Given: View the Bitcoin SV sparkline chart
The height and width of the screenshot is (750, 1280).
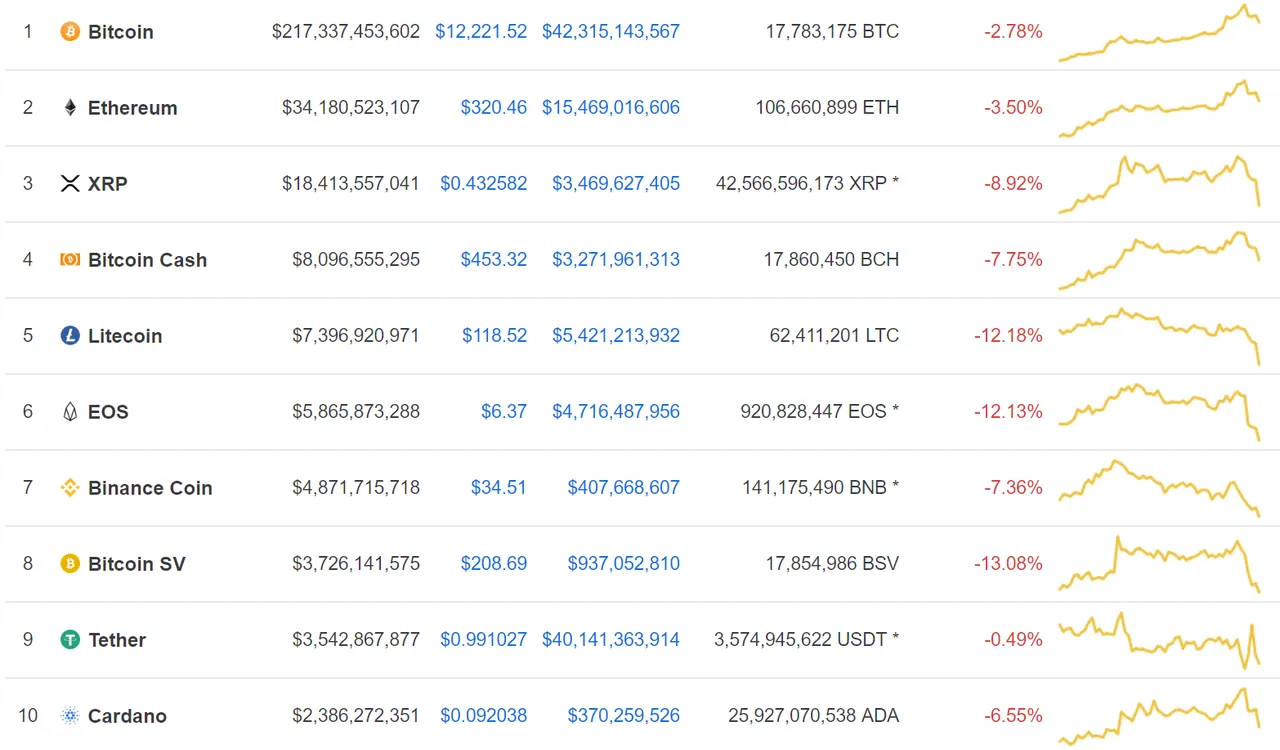Looking at the screenshot, I should (1160, 565).
